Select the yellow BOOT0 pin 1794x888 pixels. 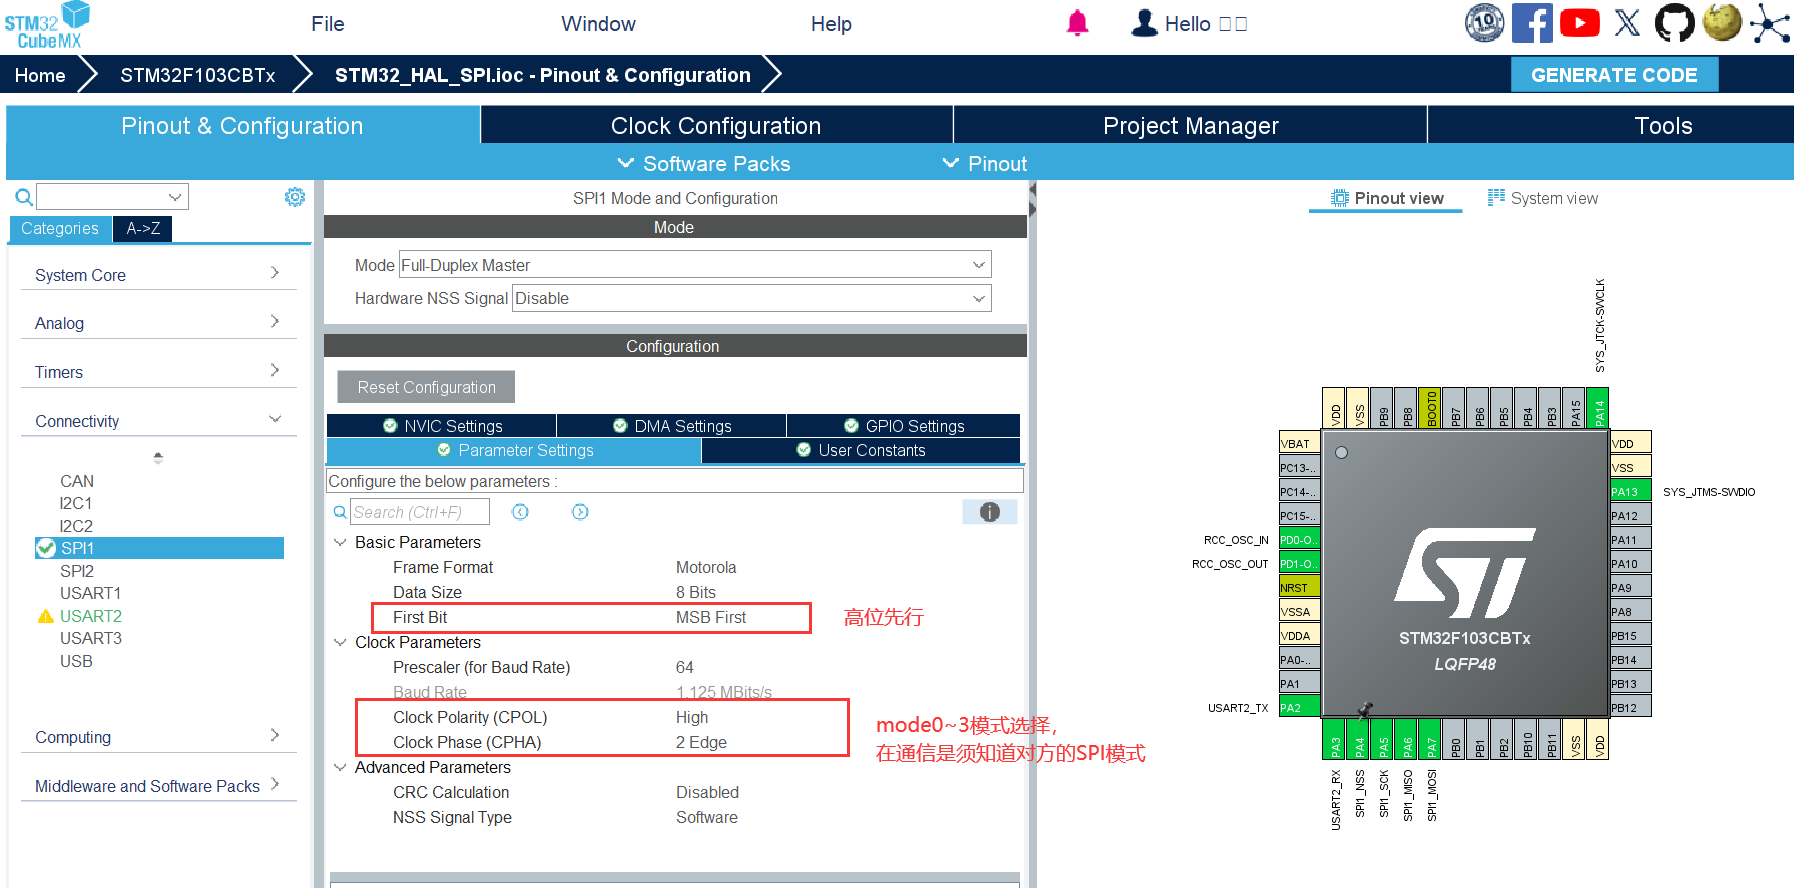pos(1430,407)
